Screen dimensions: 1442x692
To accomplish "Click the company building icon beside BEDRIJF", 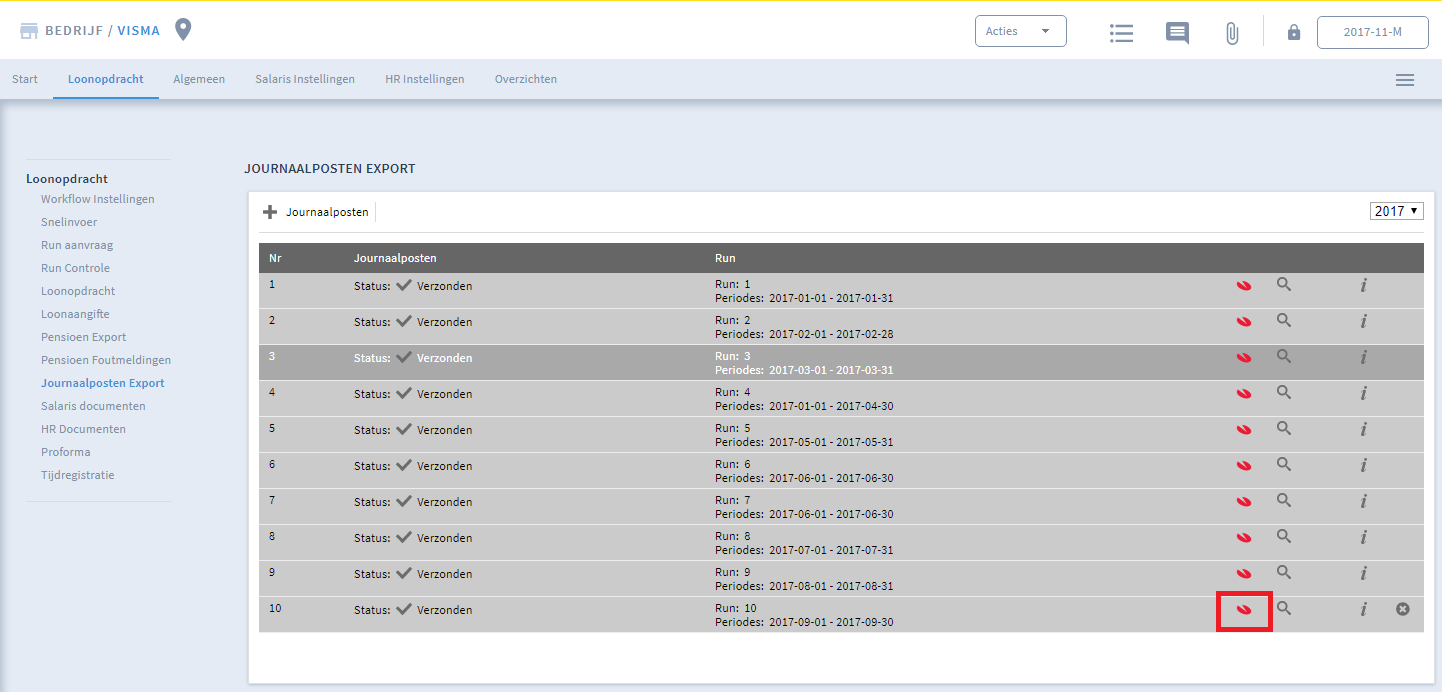I will [x=29, y=31].
